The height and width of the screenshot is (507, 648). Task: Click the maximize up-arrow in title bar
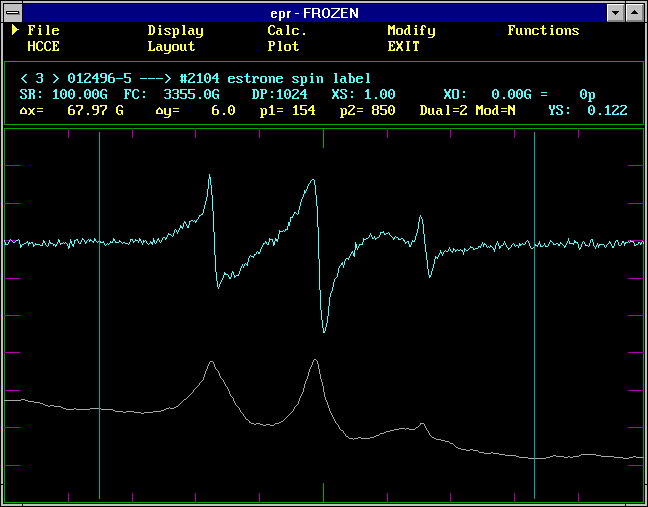coord(635,12)
